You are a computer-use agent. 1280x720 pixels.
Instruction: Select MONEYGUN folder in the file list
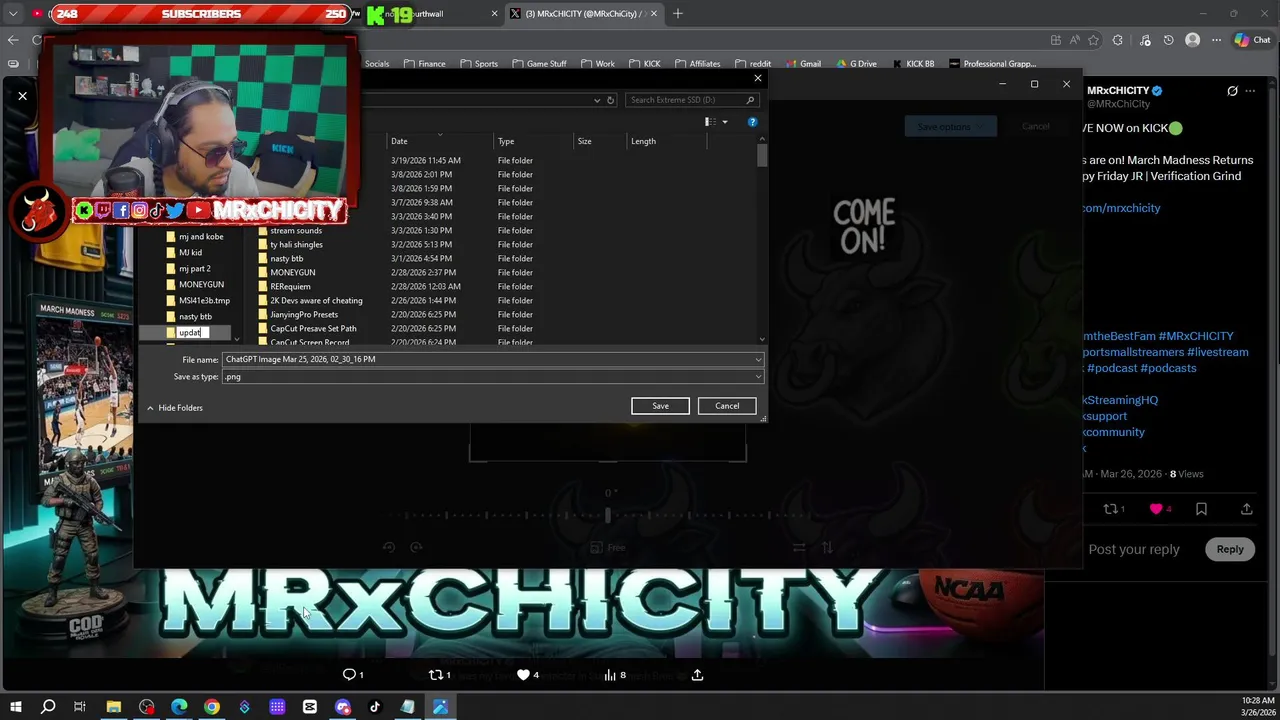[x=292, y=273]
